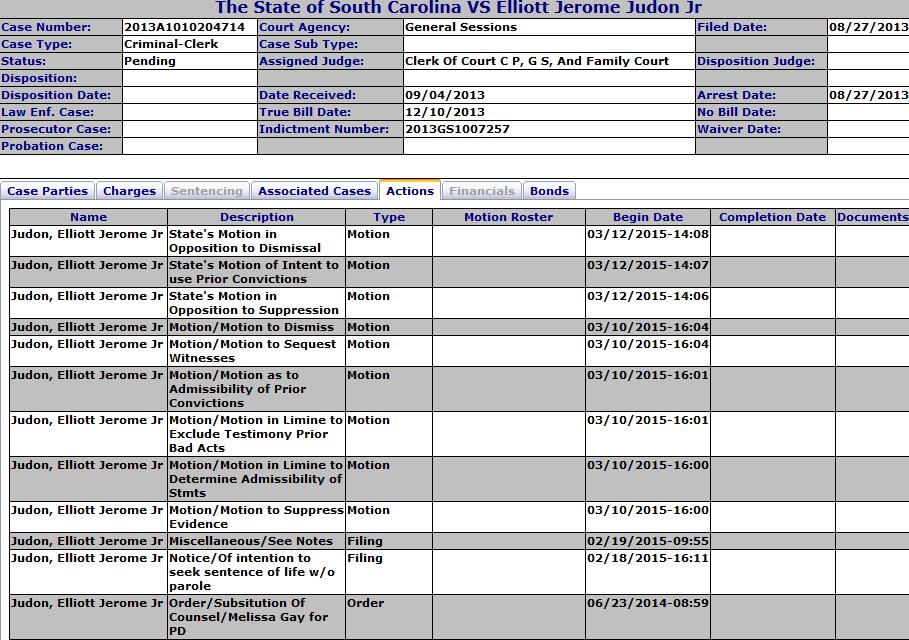Click the No Bill Date label
Image resolution: width=909 pixels, height=640 pixels.
[736, 112]
